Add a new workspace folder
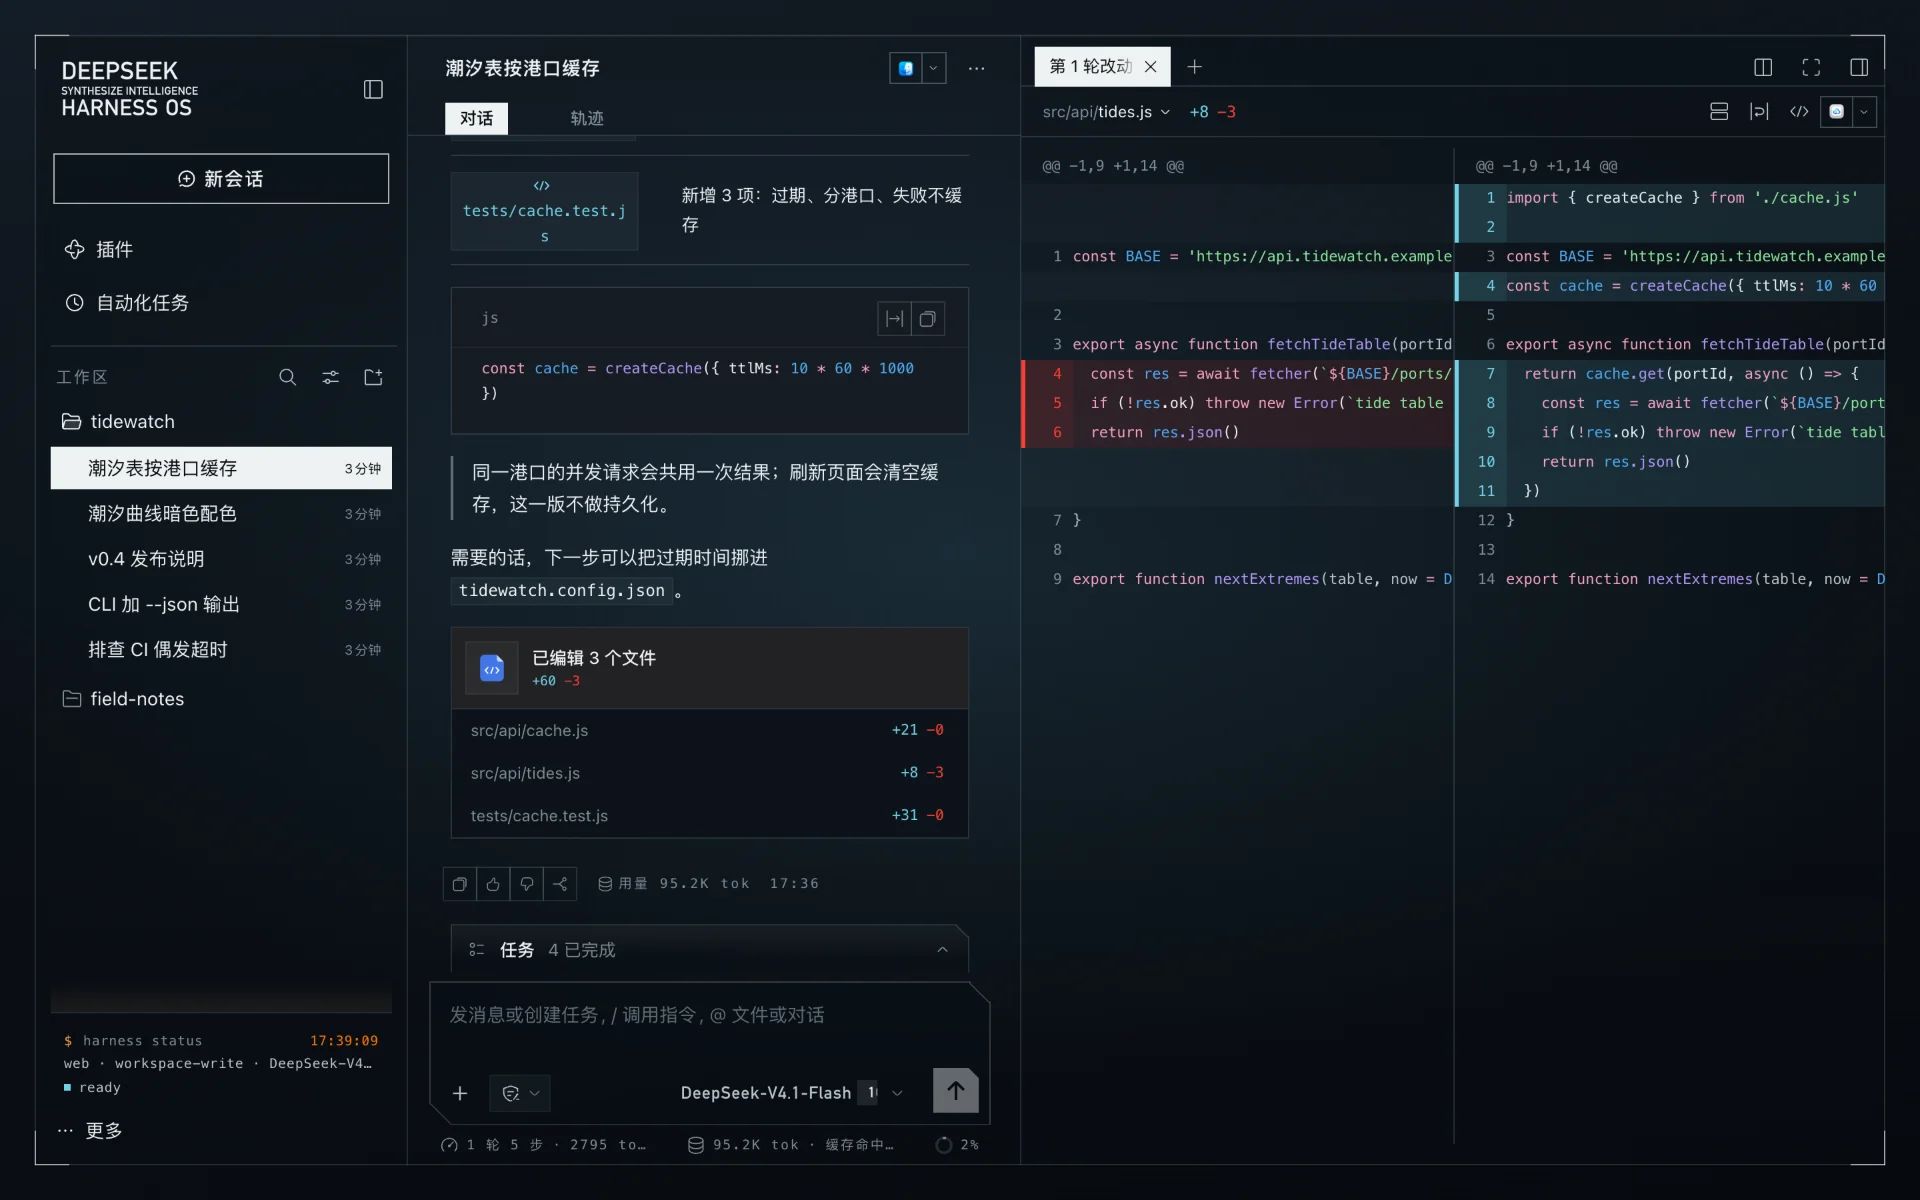1920x1200 pixels. (x=373, y=377)
